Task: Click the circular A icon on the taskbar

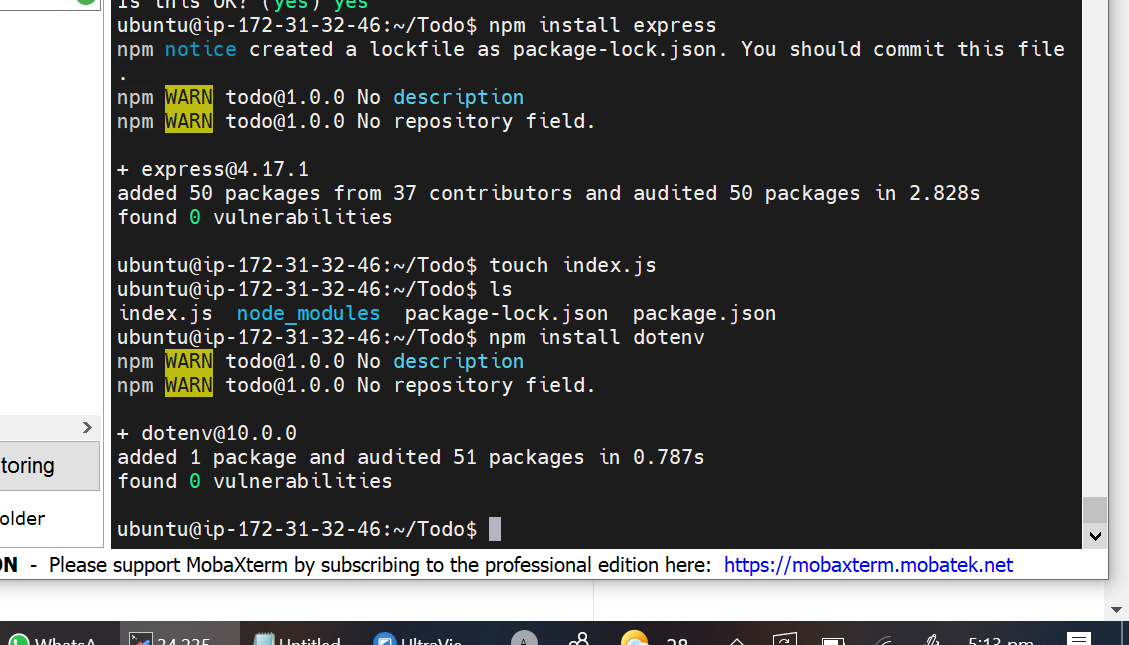Action: [524, 640]
